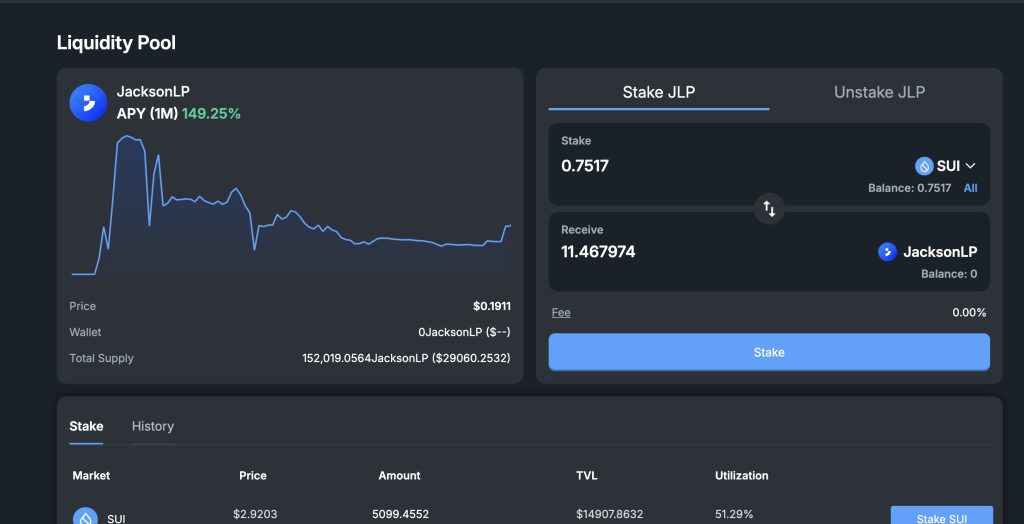Click the Balance: 0 text under JacksonLP
This screenshot has height=524, width=1024.
(x=949, y=274)
